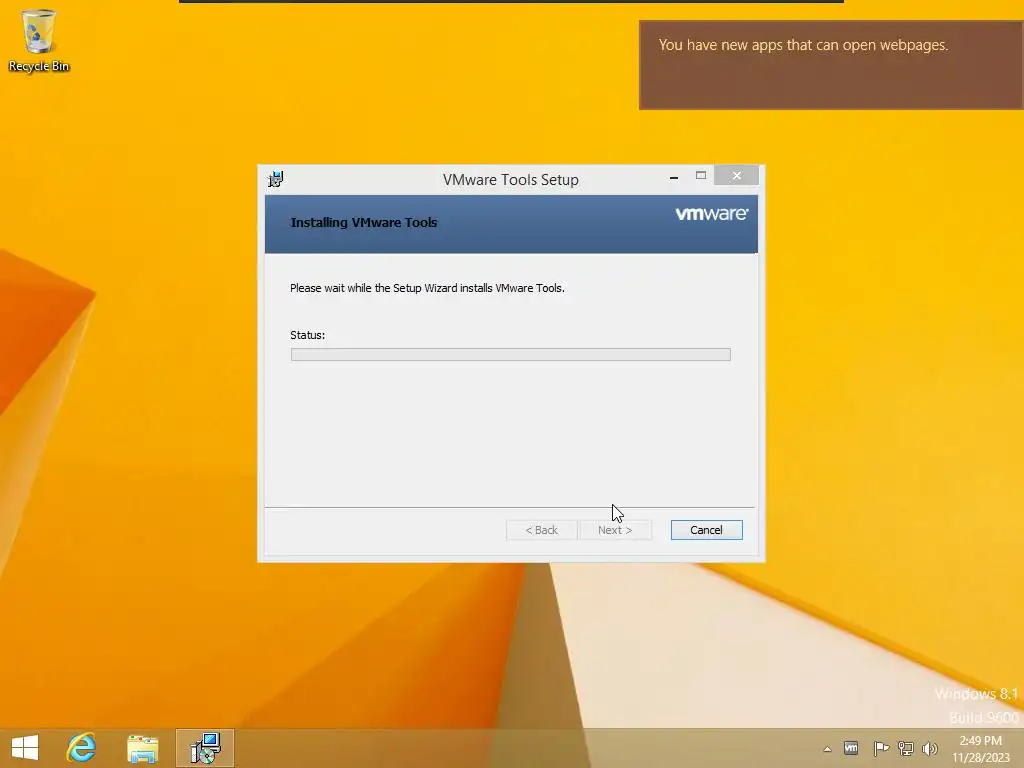Close the VMware Tools Setup window
Screen dimensions: 1024x768
737,176
